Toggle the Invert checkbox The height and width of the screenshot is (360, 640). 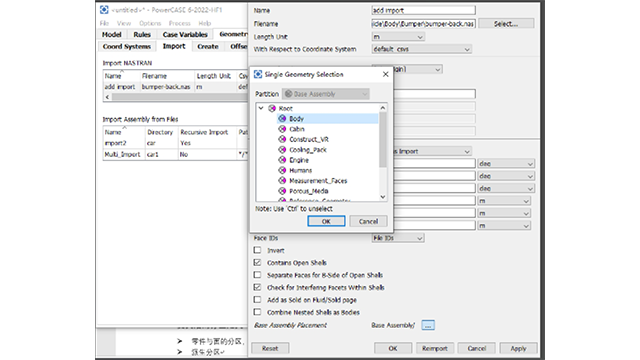tap(257, 250)
